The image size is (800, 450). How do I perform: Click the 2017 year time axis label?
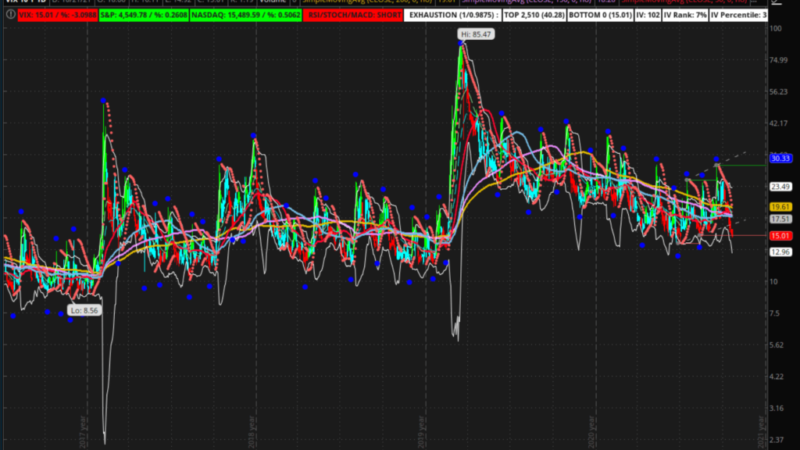tap(83, 432)
